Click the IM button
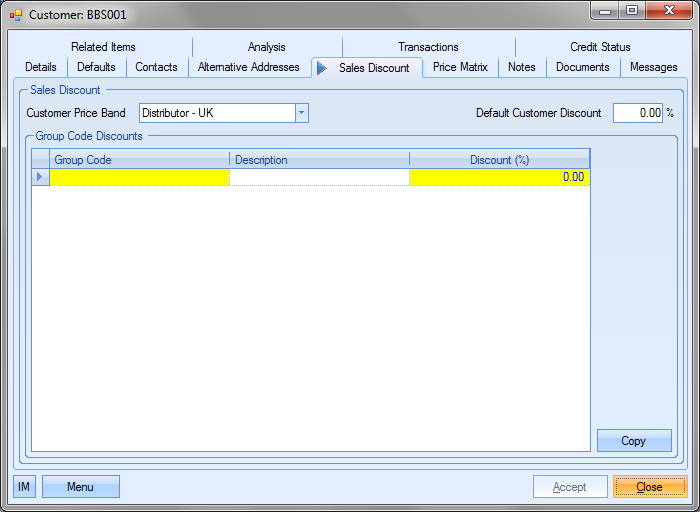 coord(24,487)
